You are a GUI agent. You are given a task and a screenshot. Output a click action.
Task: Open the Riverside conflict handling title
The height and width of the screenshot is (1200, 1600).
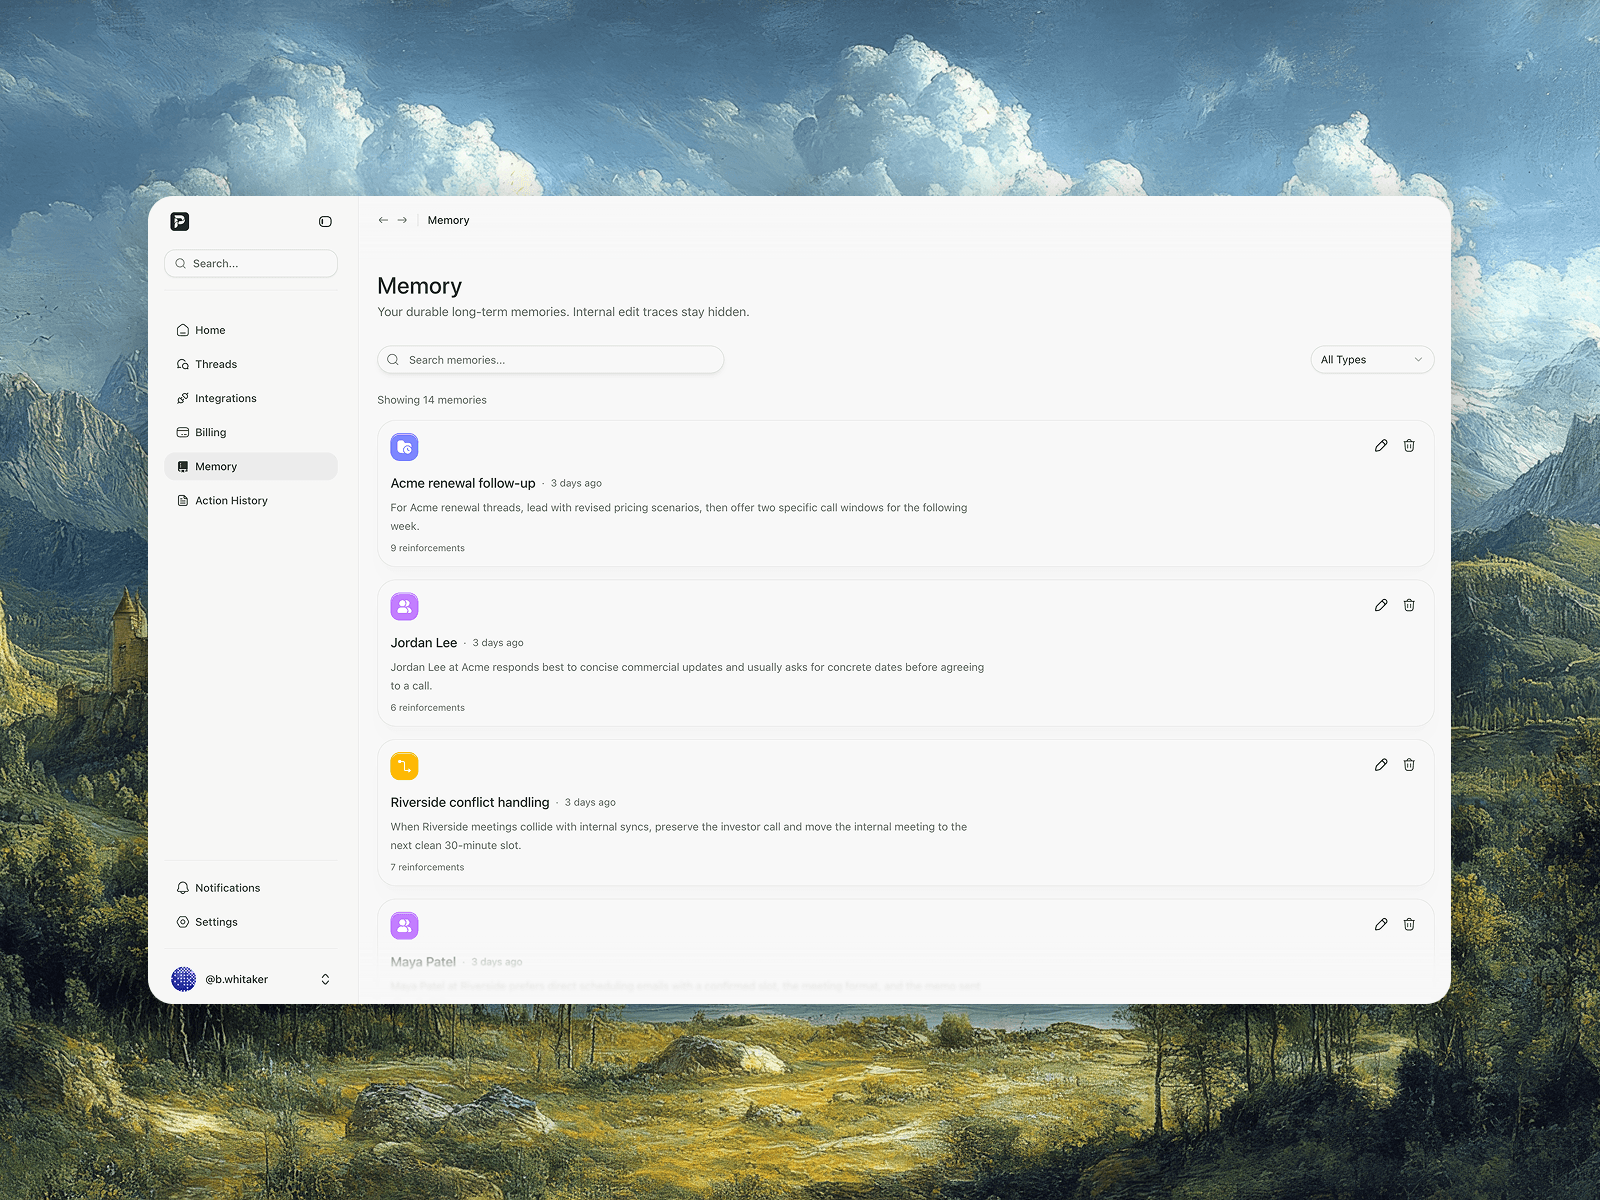(x=470, y=802)
